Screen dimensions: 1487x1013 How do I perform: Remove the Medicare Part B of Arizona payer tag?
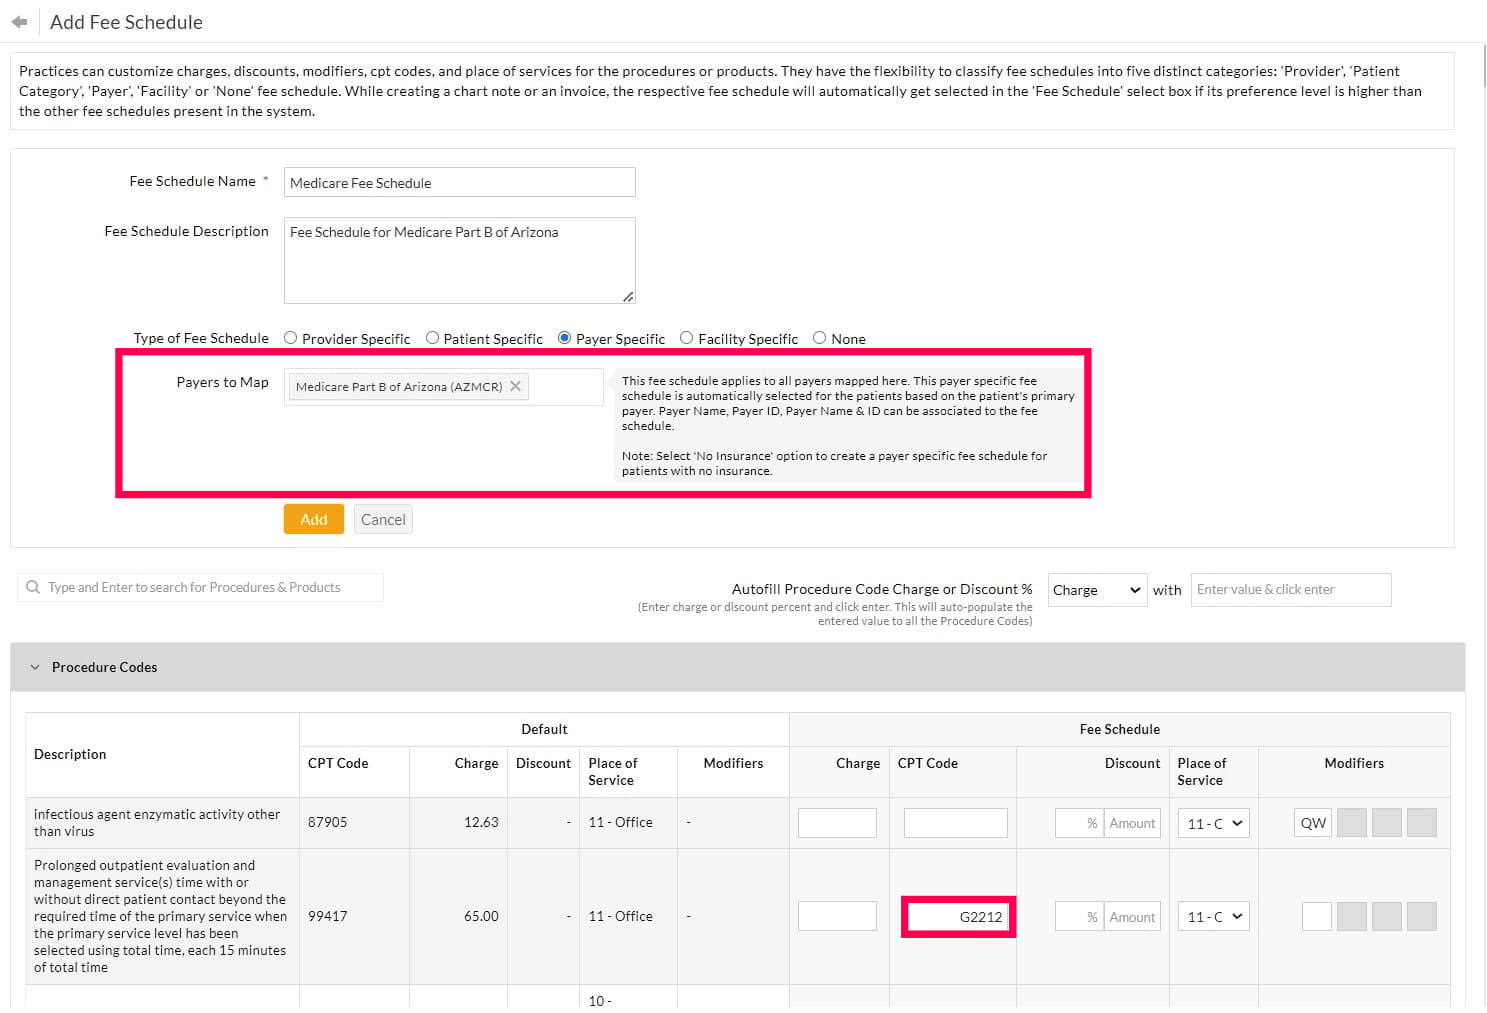(x=515, y=386)
